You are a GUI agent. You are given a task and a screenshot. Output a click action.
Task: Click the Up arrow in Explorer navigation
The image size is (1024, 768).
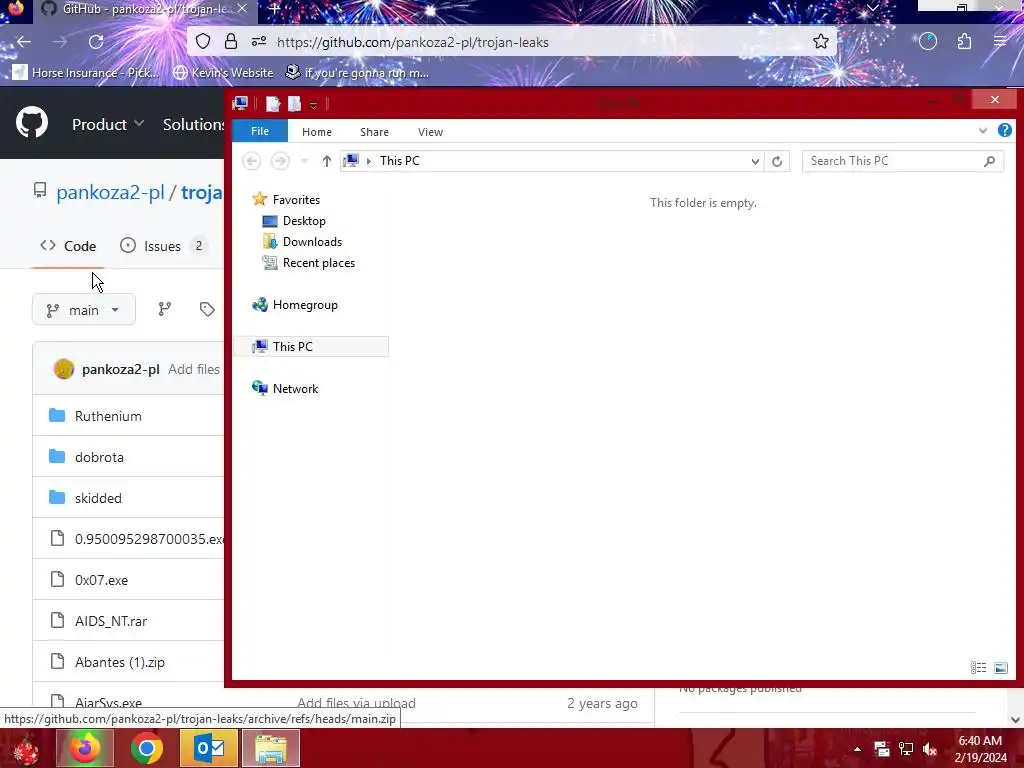[327, 161]
